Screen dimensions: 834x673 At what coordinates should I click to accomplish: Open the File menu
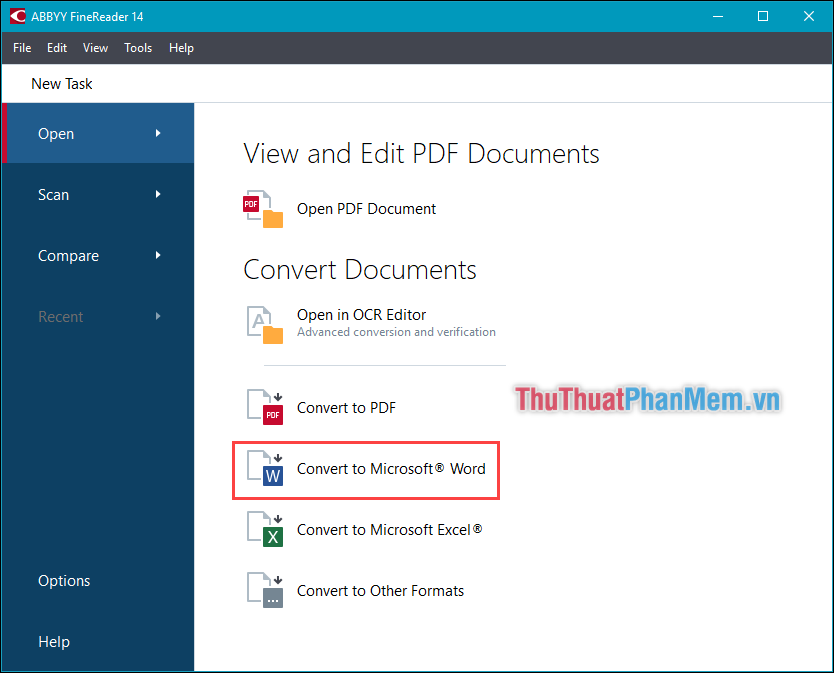coord(21,47)
